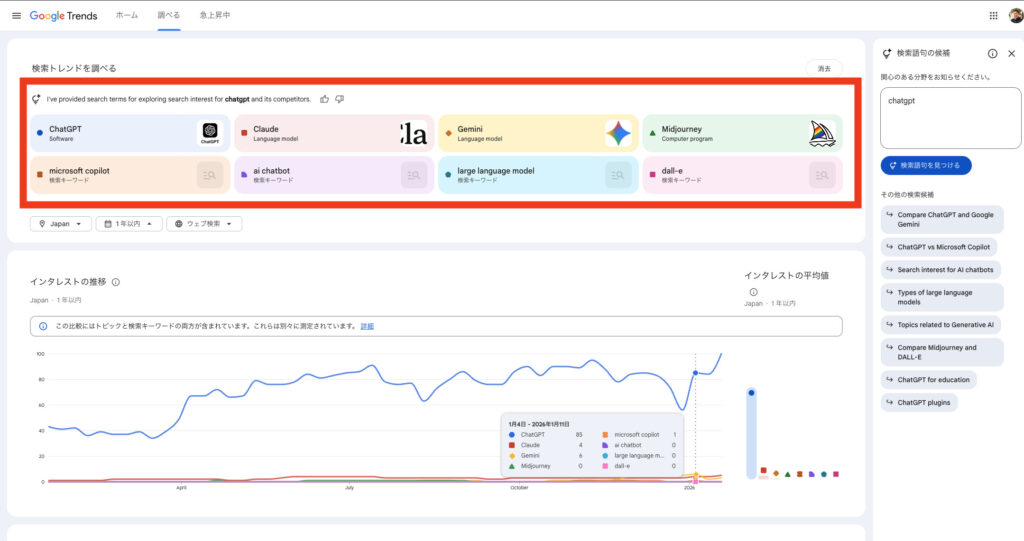The width and height of the screenshot is (1024, 541).
Task: Click the 検索語句を見つける button
Action: point(926,165)
